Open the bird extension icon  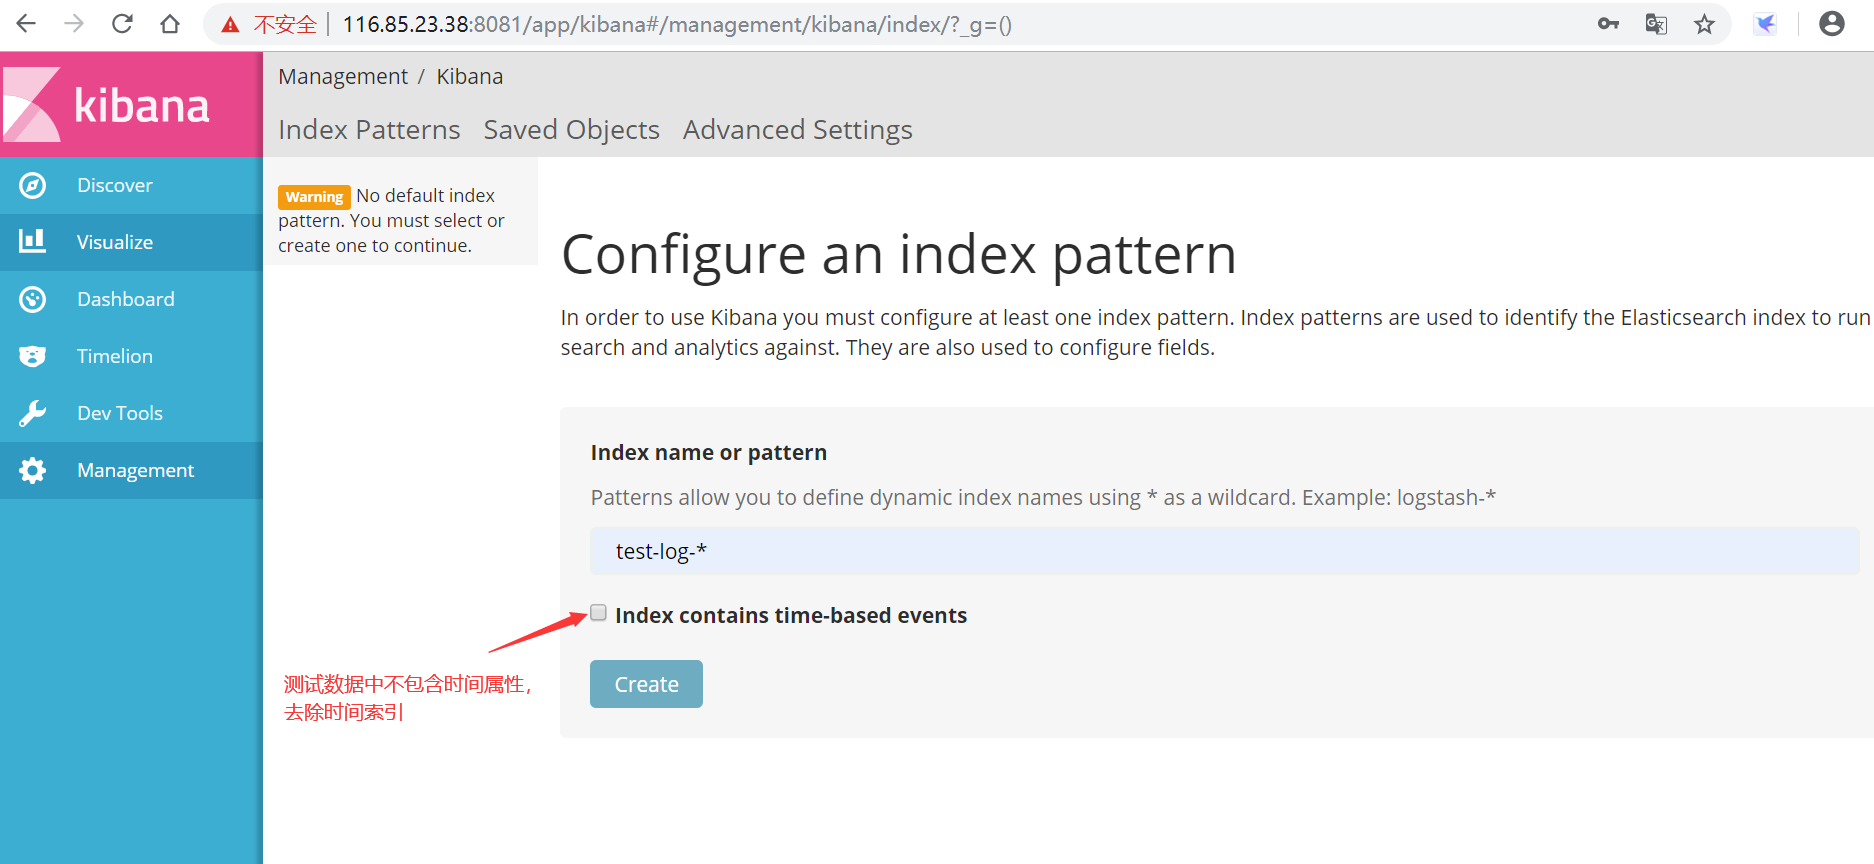1766,24
